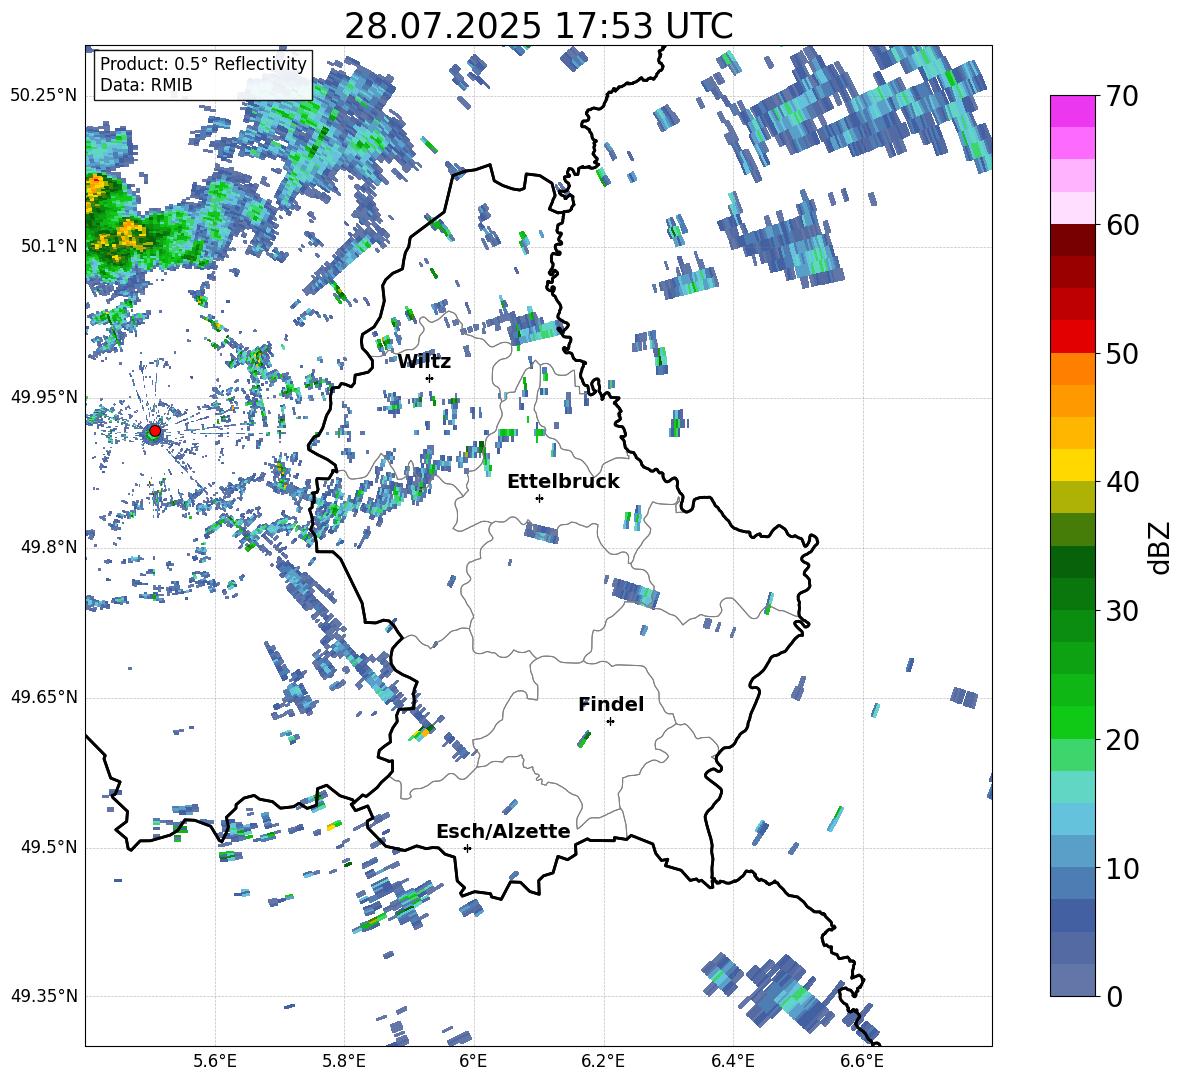Image resolution: width=1184 pixels, height=1081 pixels.
Task: Click the Wiltz city label
Action: click(x=424, y=362)
